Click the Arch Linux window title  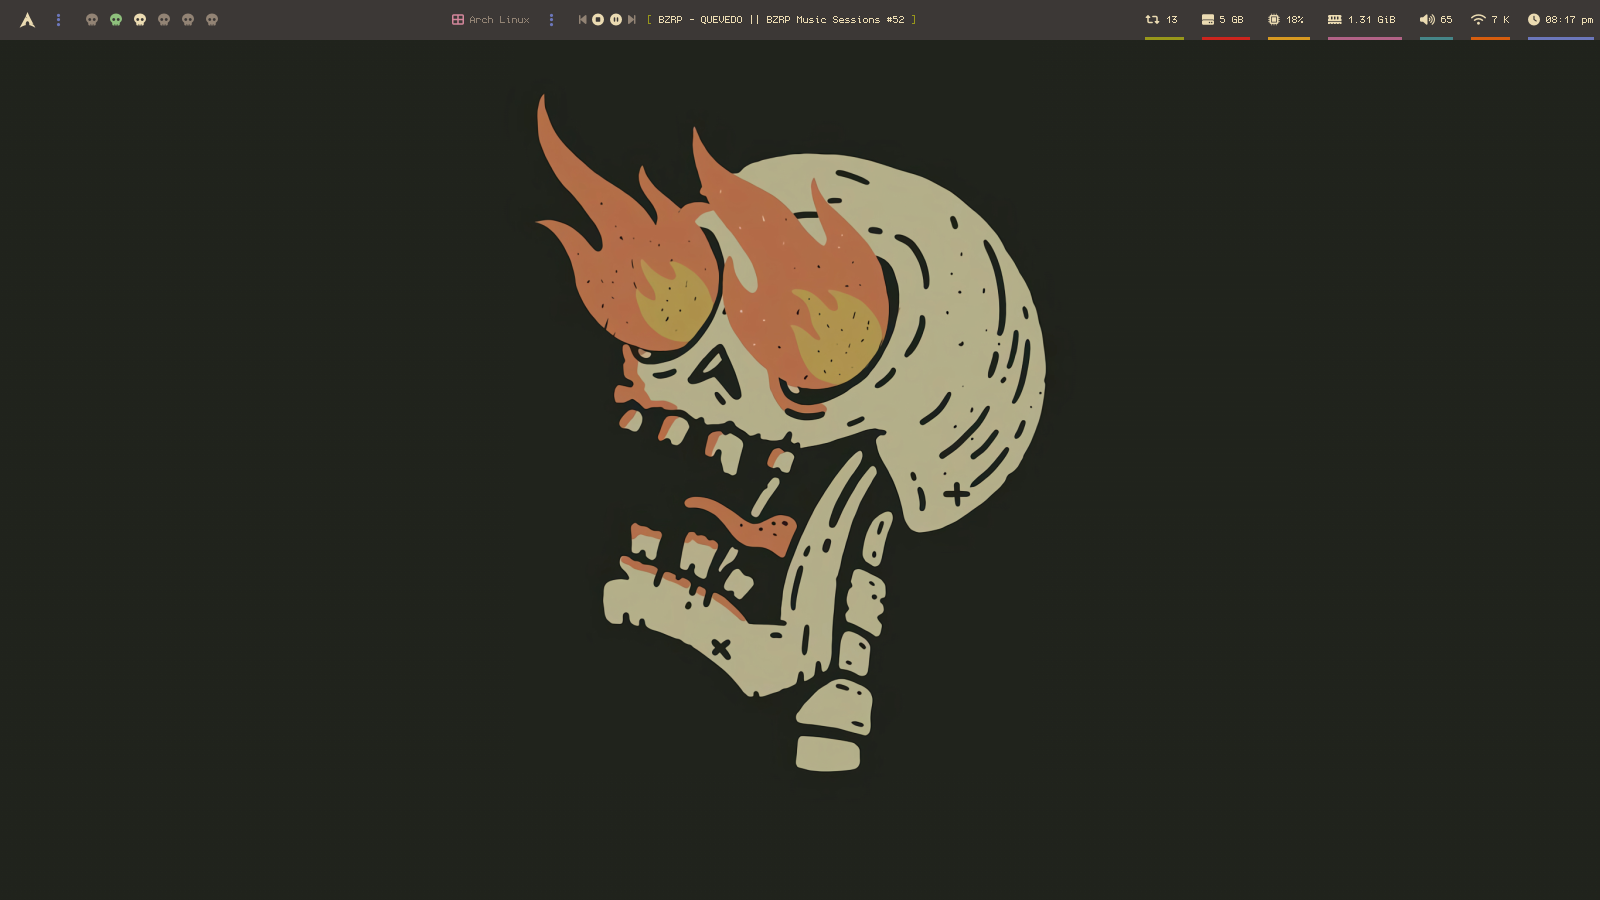click(x=499, y=20)
